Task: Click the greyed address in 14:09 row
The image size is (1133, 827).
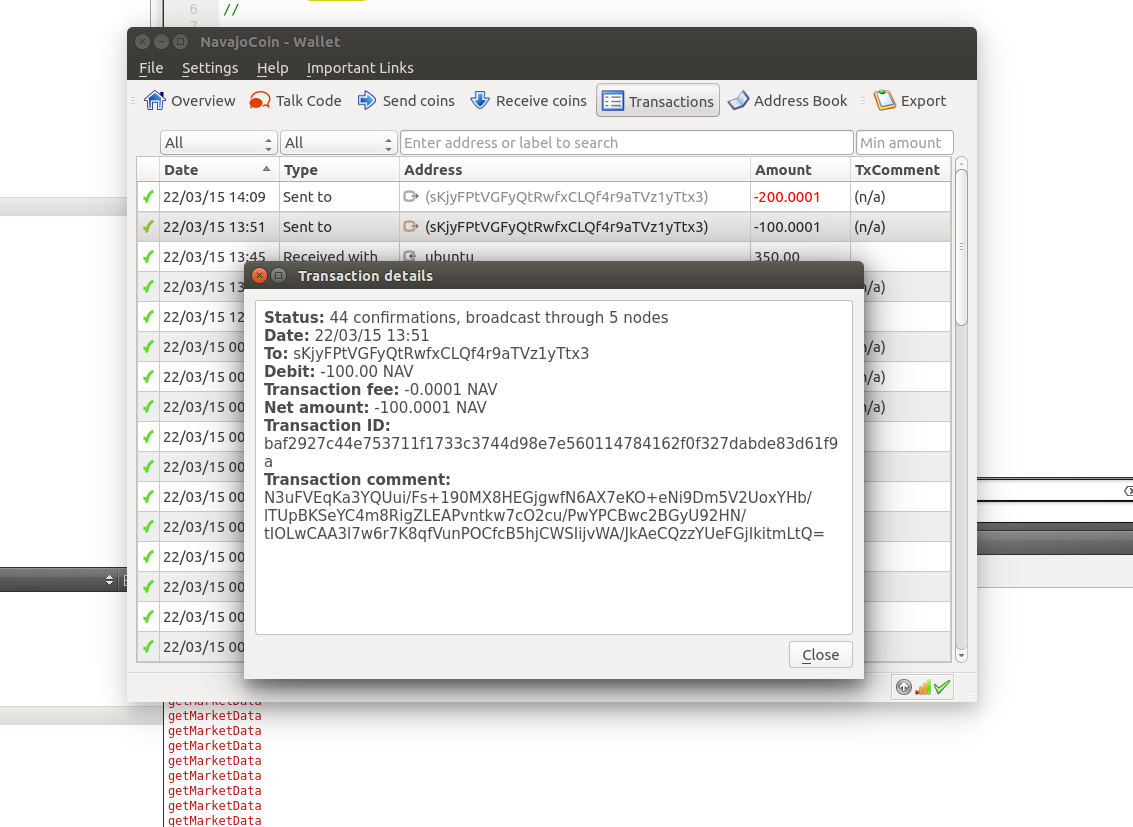Action: pos(566,196)
